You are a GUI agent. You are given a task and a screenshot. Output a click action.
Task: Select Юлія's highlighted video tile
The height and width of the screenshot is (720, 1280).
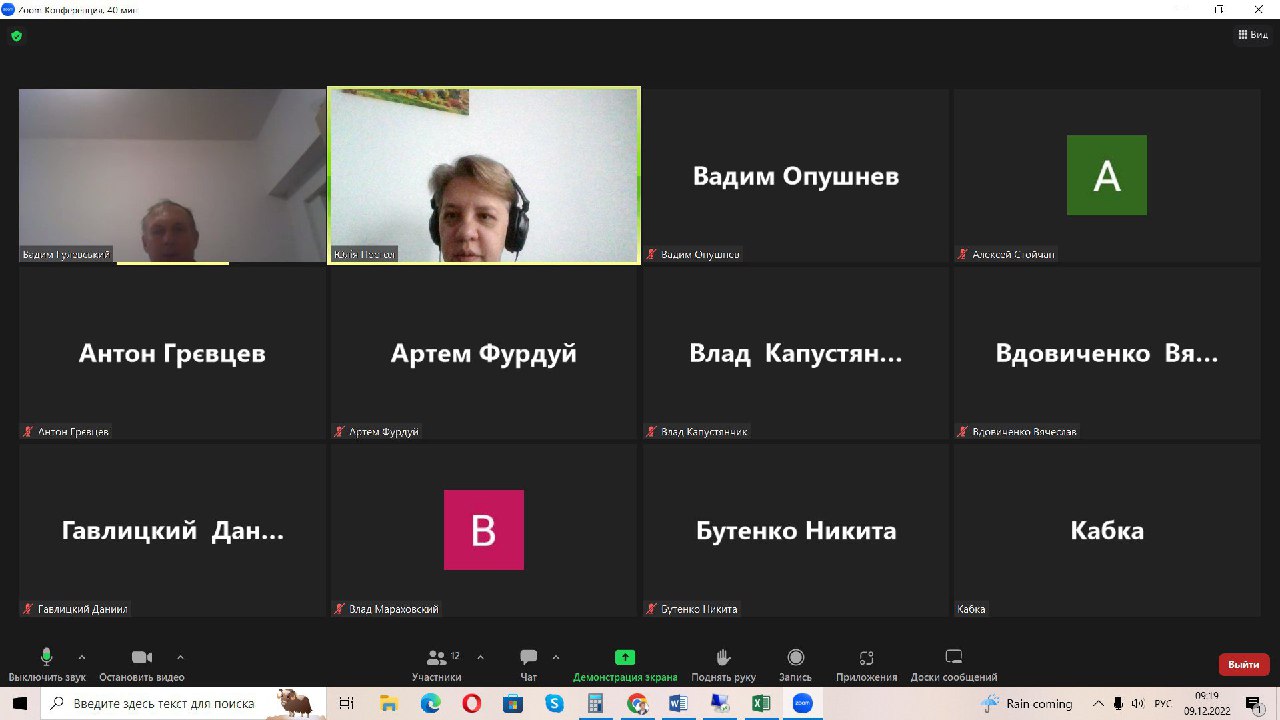point(484,175)
